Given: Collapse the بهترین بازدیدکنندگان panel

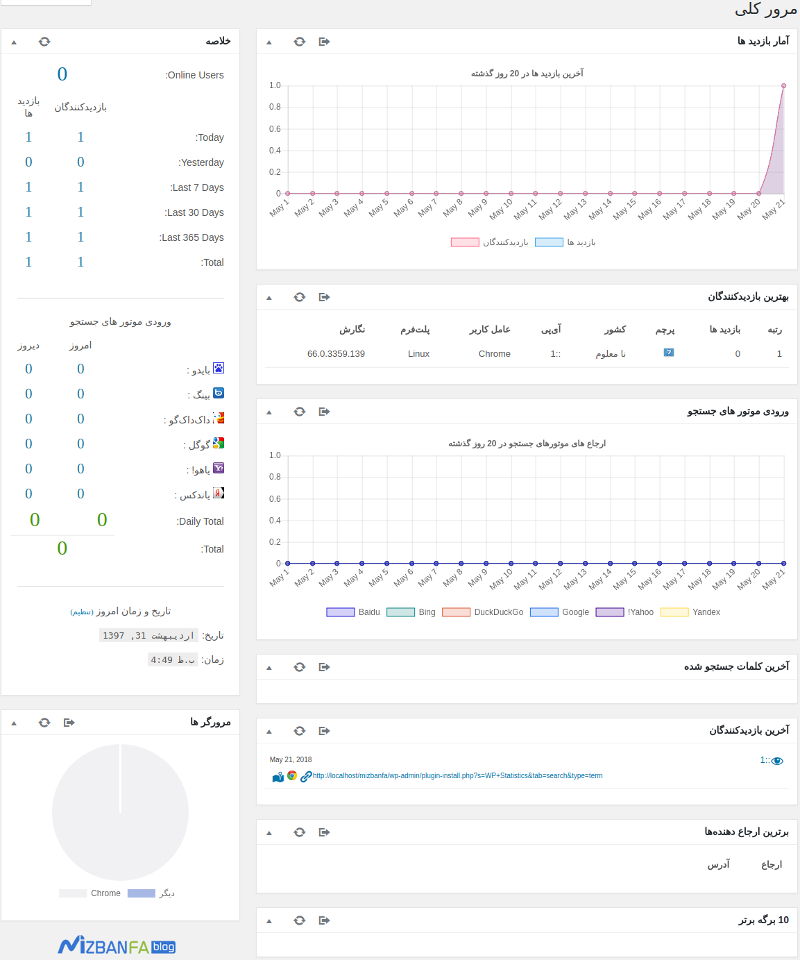Looking at the screenshot, I should [x=269, y=298].
